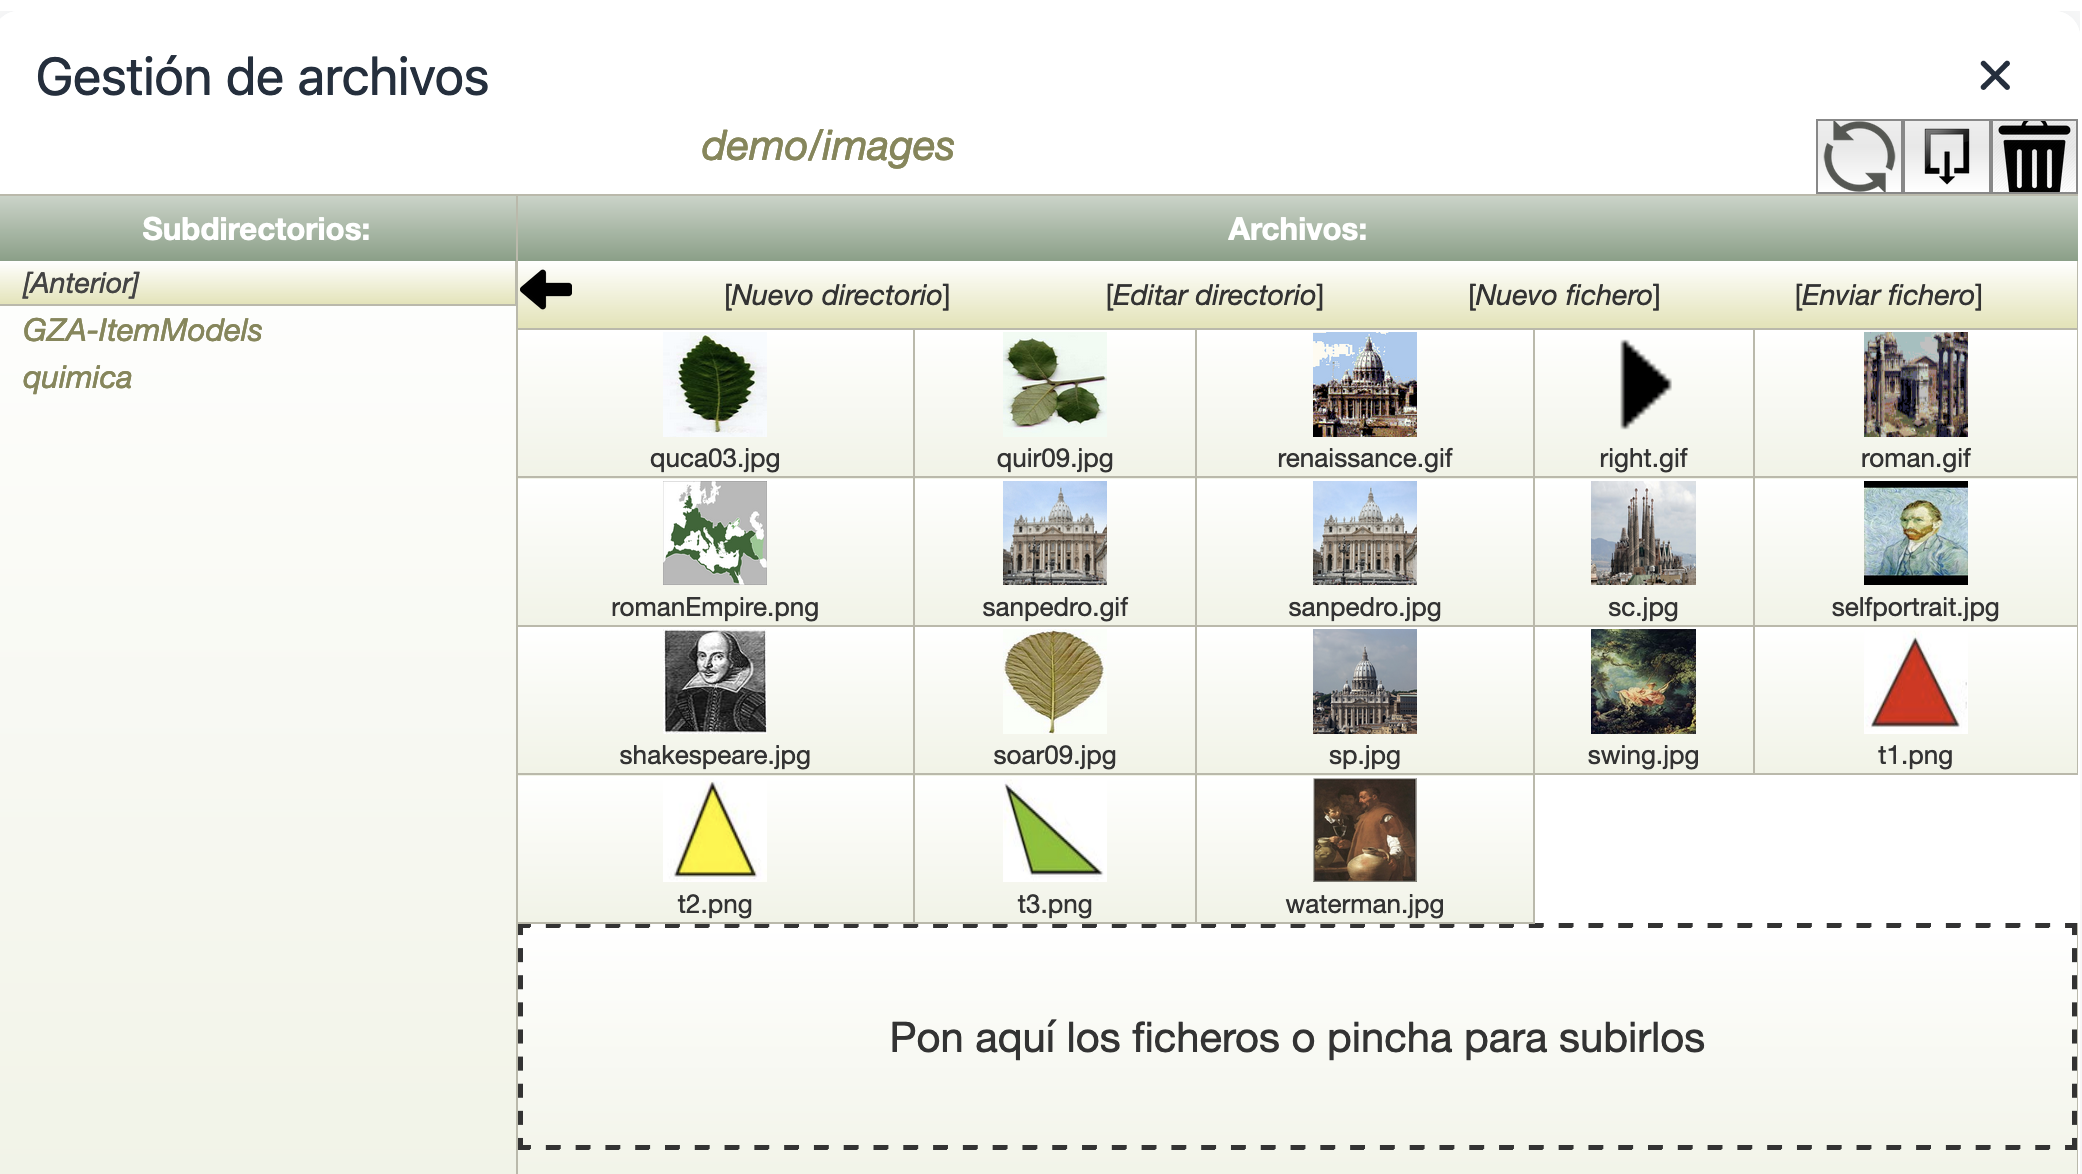Open shakespeare.jpg portrait thumbnail

point(714,681)
